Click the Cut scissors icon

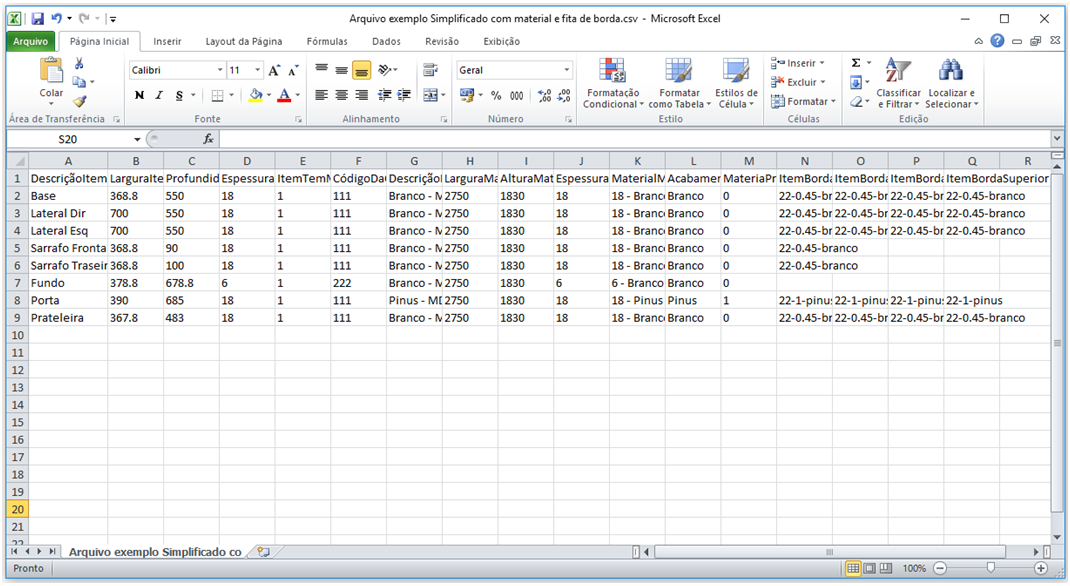[79, 63]
